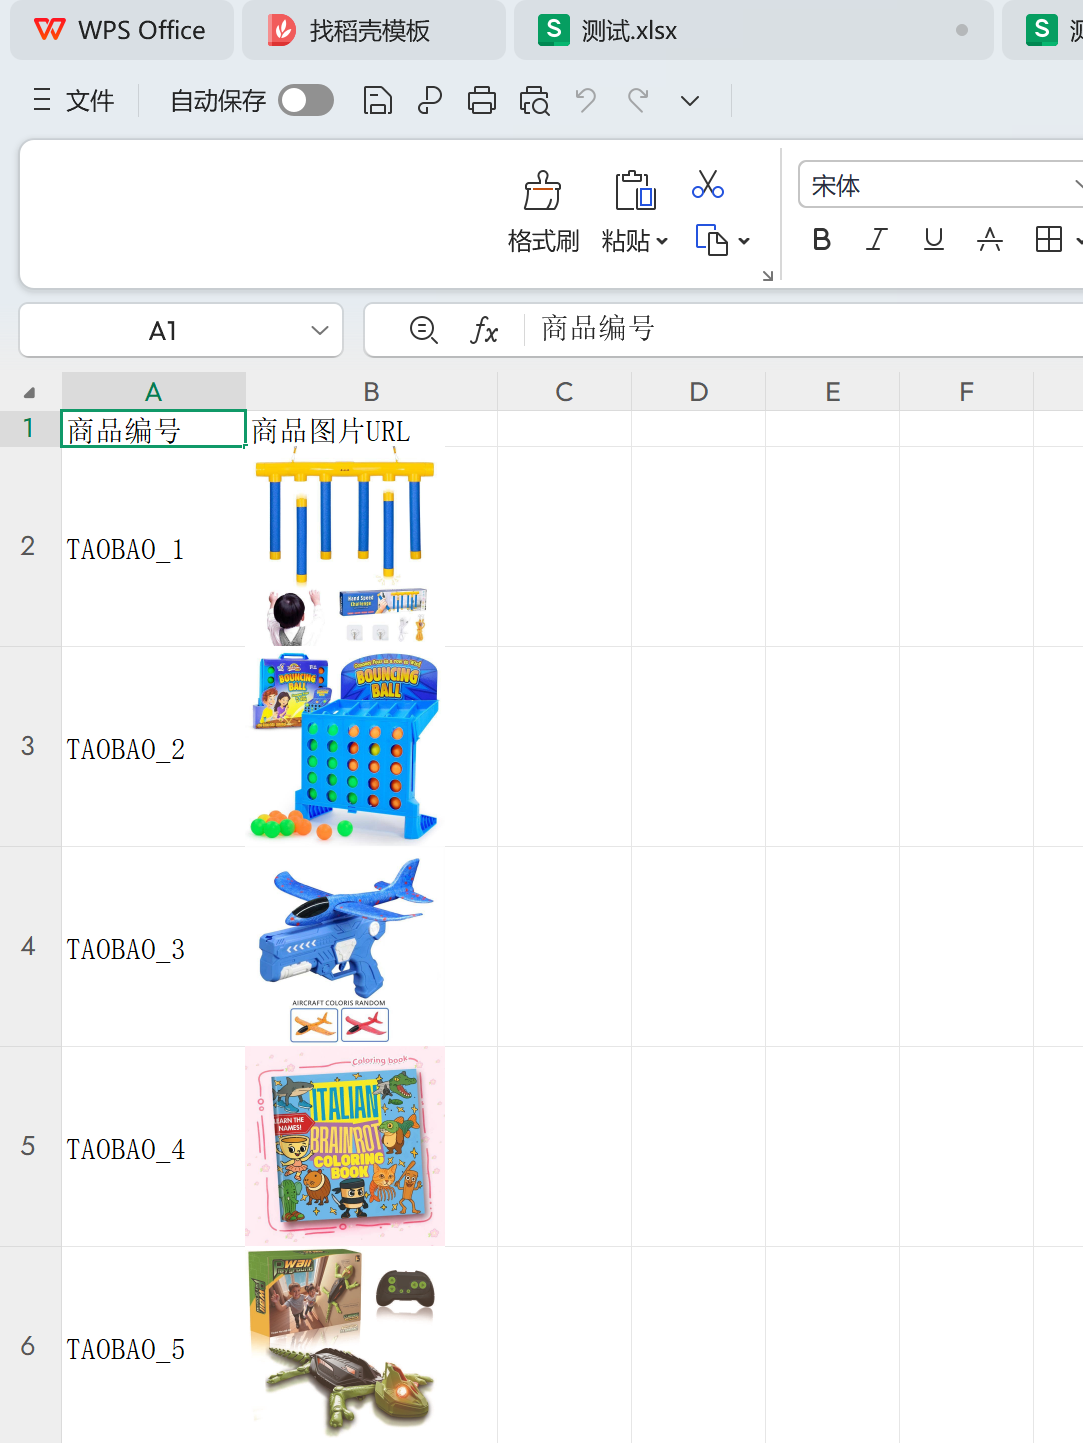This screenshot has width=1083, height=1443.
Task: Click the Format Painter (格式刷) icon
Action: [x=542, y=190]
